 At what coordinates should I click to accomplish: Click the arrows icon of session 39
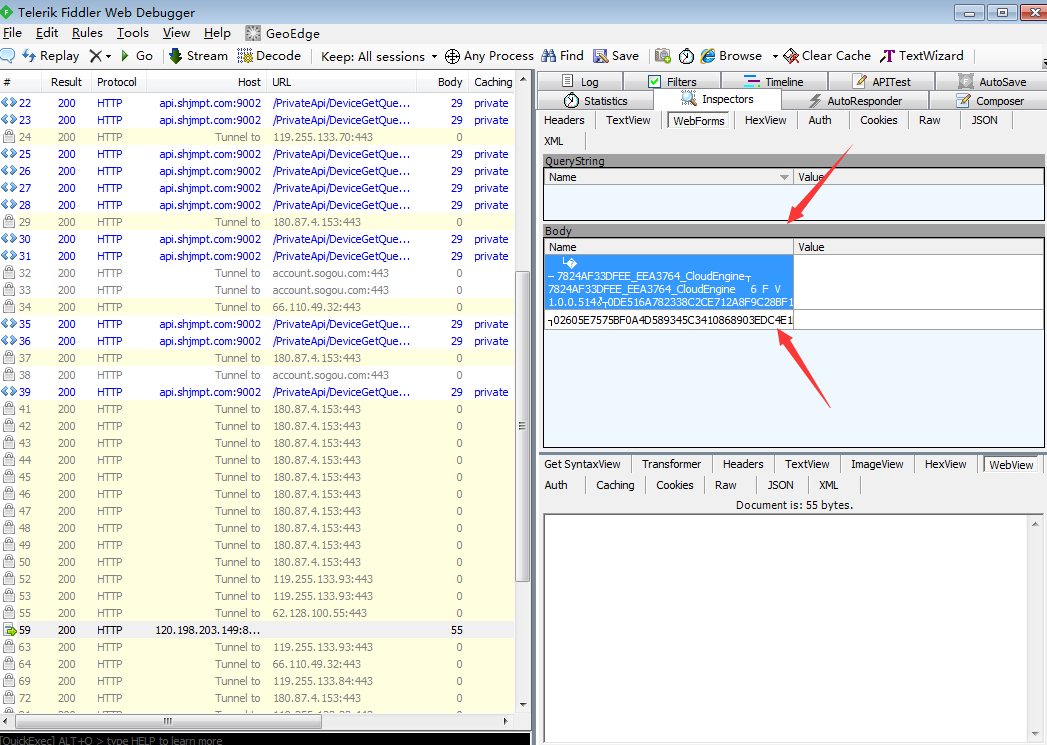[x=9, y=392]
